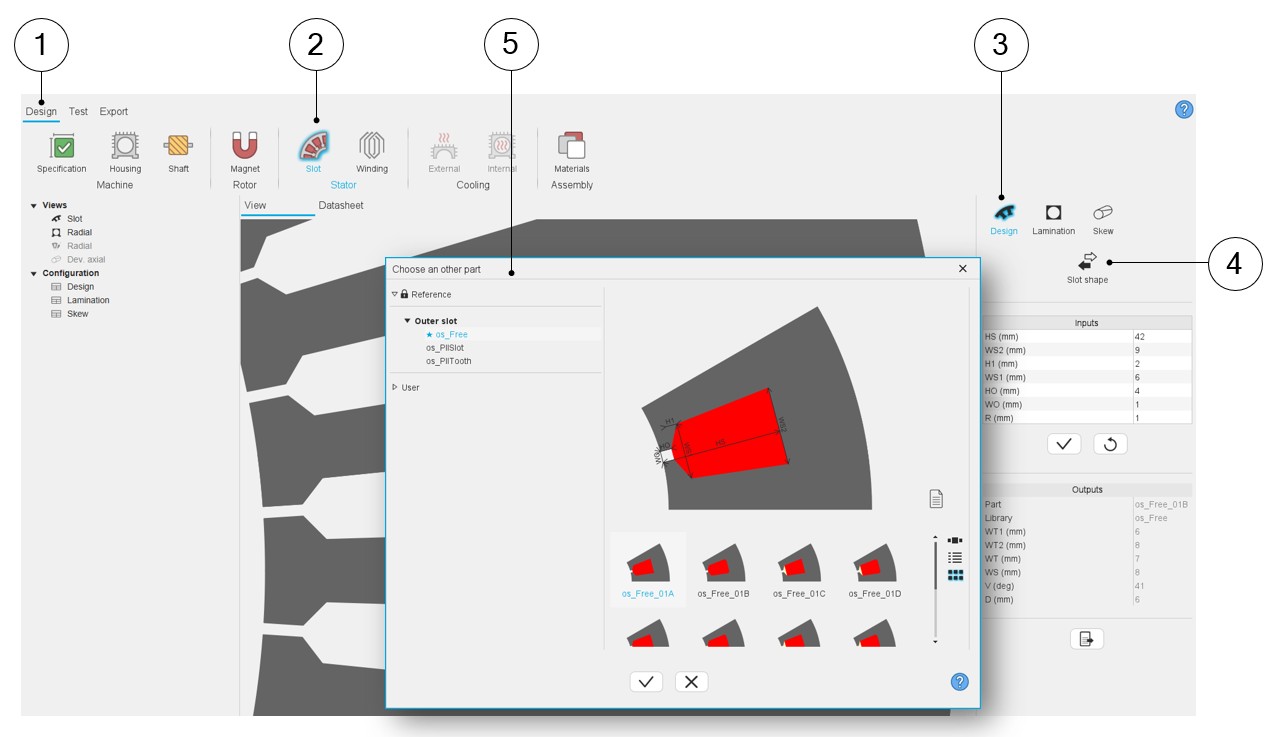Switch dialog to grid thumbnails view icon
This screenshot has width=1271, height=737.
[x=955, y=575]
